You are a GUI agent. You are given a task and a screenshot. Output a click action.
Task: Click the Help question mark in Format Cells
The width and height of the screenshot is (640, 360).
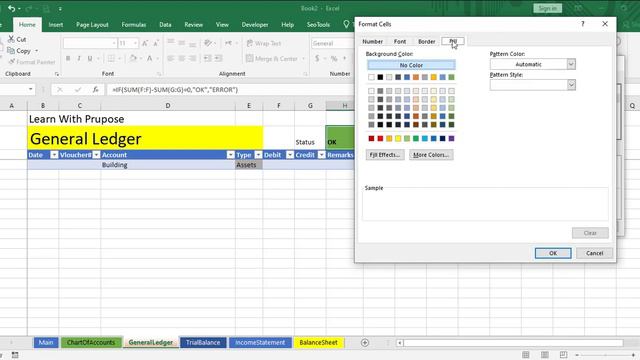(x=582, y=24)
